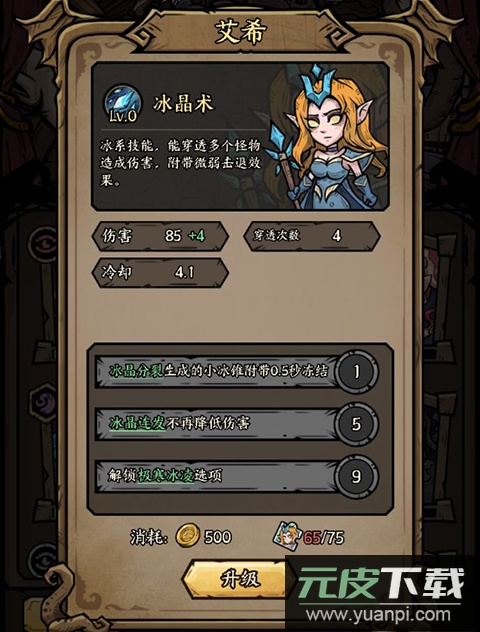Image resolution: width=480 pixels, height=632 pixels.
Task: Tap the eye emblem on left sidebar
Action: tap(44, 244)
